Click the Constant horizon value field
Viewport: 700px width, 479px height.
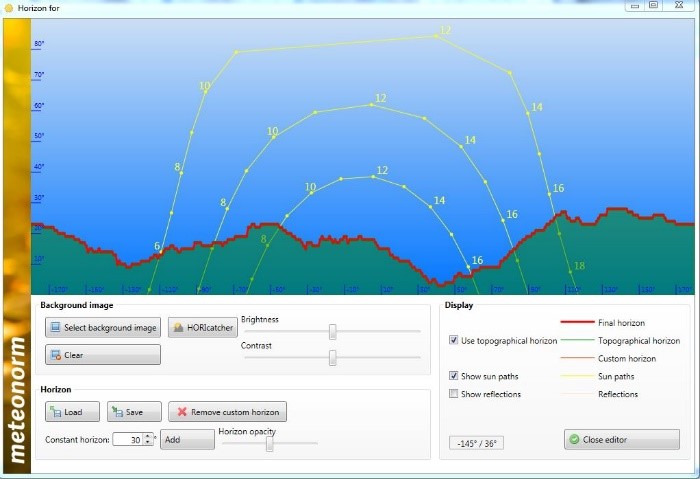point(127,440)
